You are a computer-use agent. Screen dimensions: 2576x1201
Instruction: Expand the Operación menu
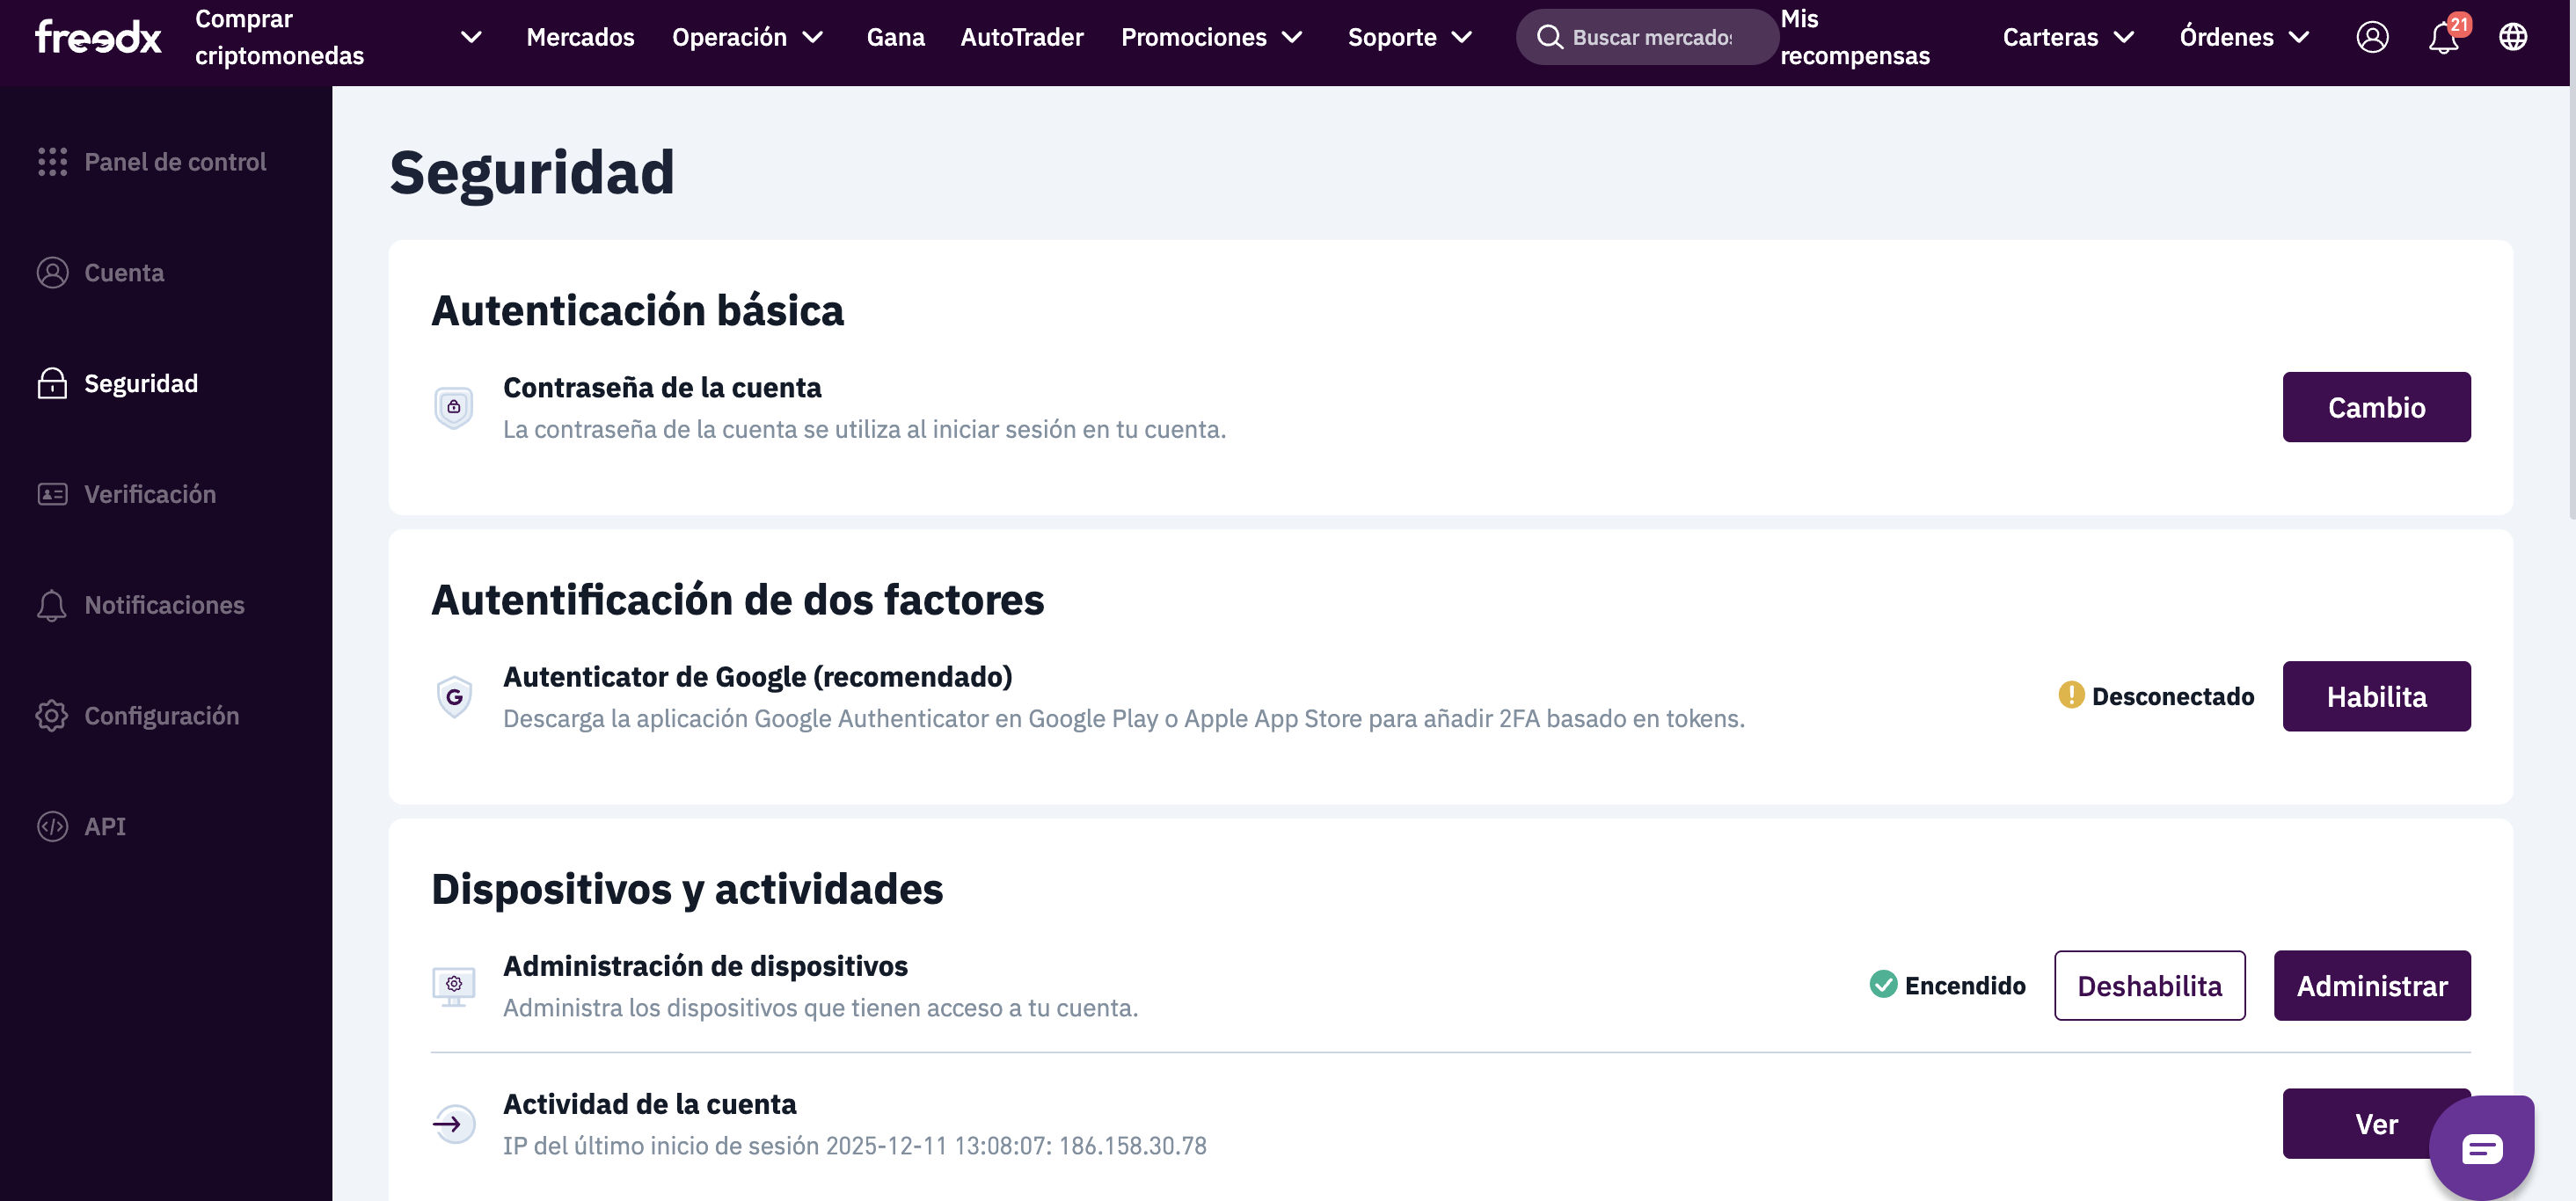click(x=747, y=37)
